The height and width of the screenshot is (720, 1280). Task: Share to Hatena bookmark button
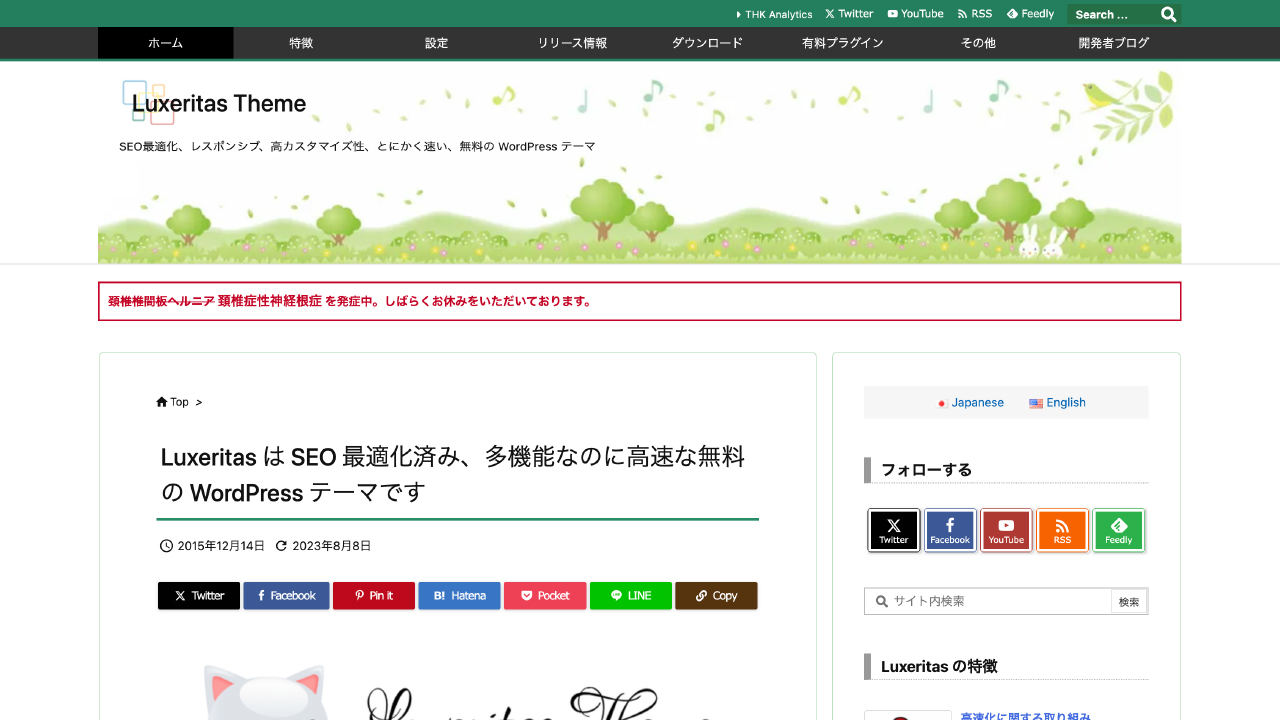459,596
